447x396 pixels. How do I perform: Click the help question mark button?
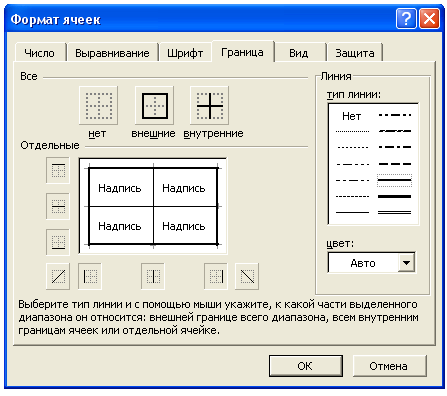tap(406, 19)
